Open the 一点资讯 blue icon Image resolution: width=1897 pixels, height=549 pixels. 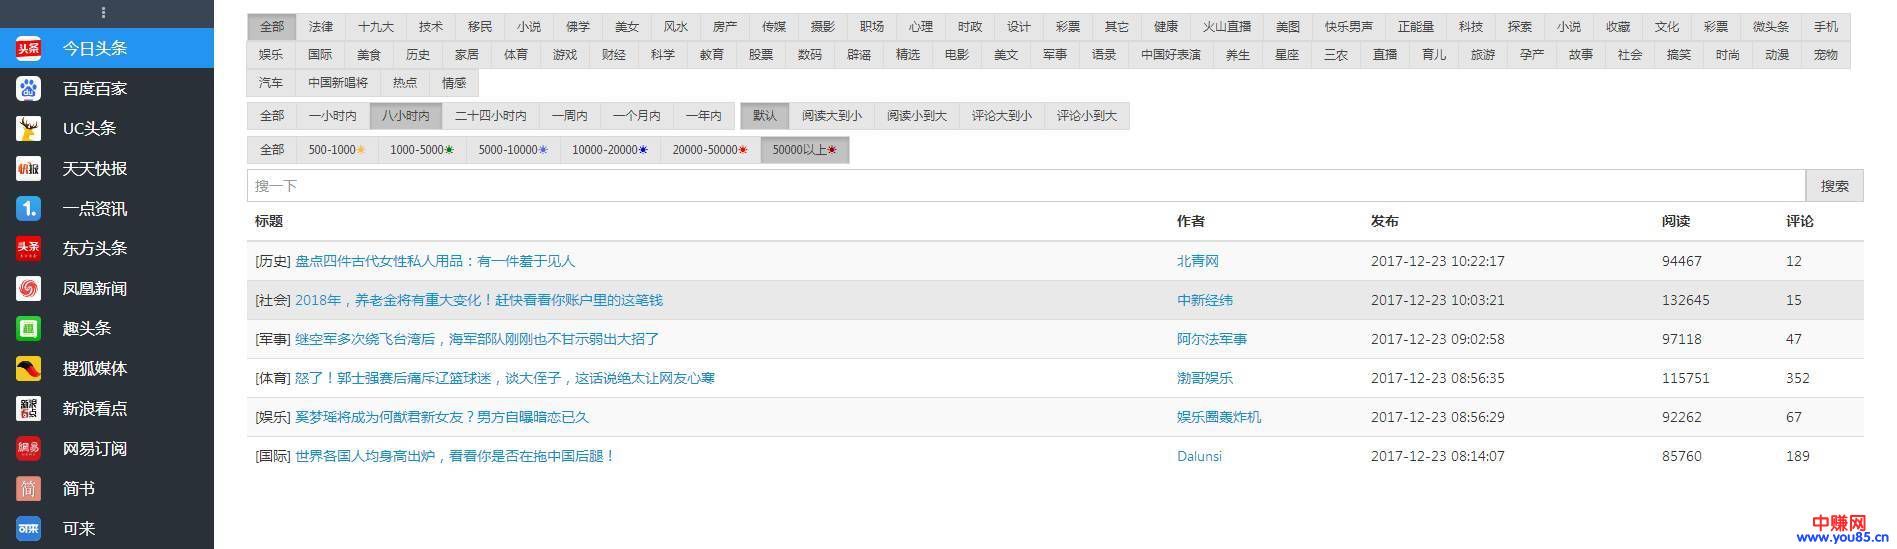pos(28,209)
